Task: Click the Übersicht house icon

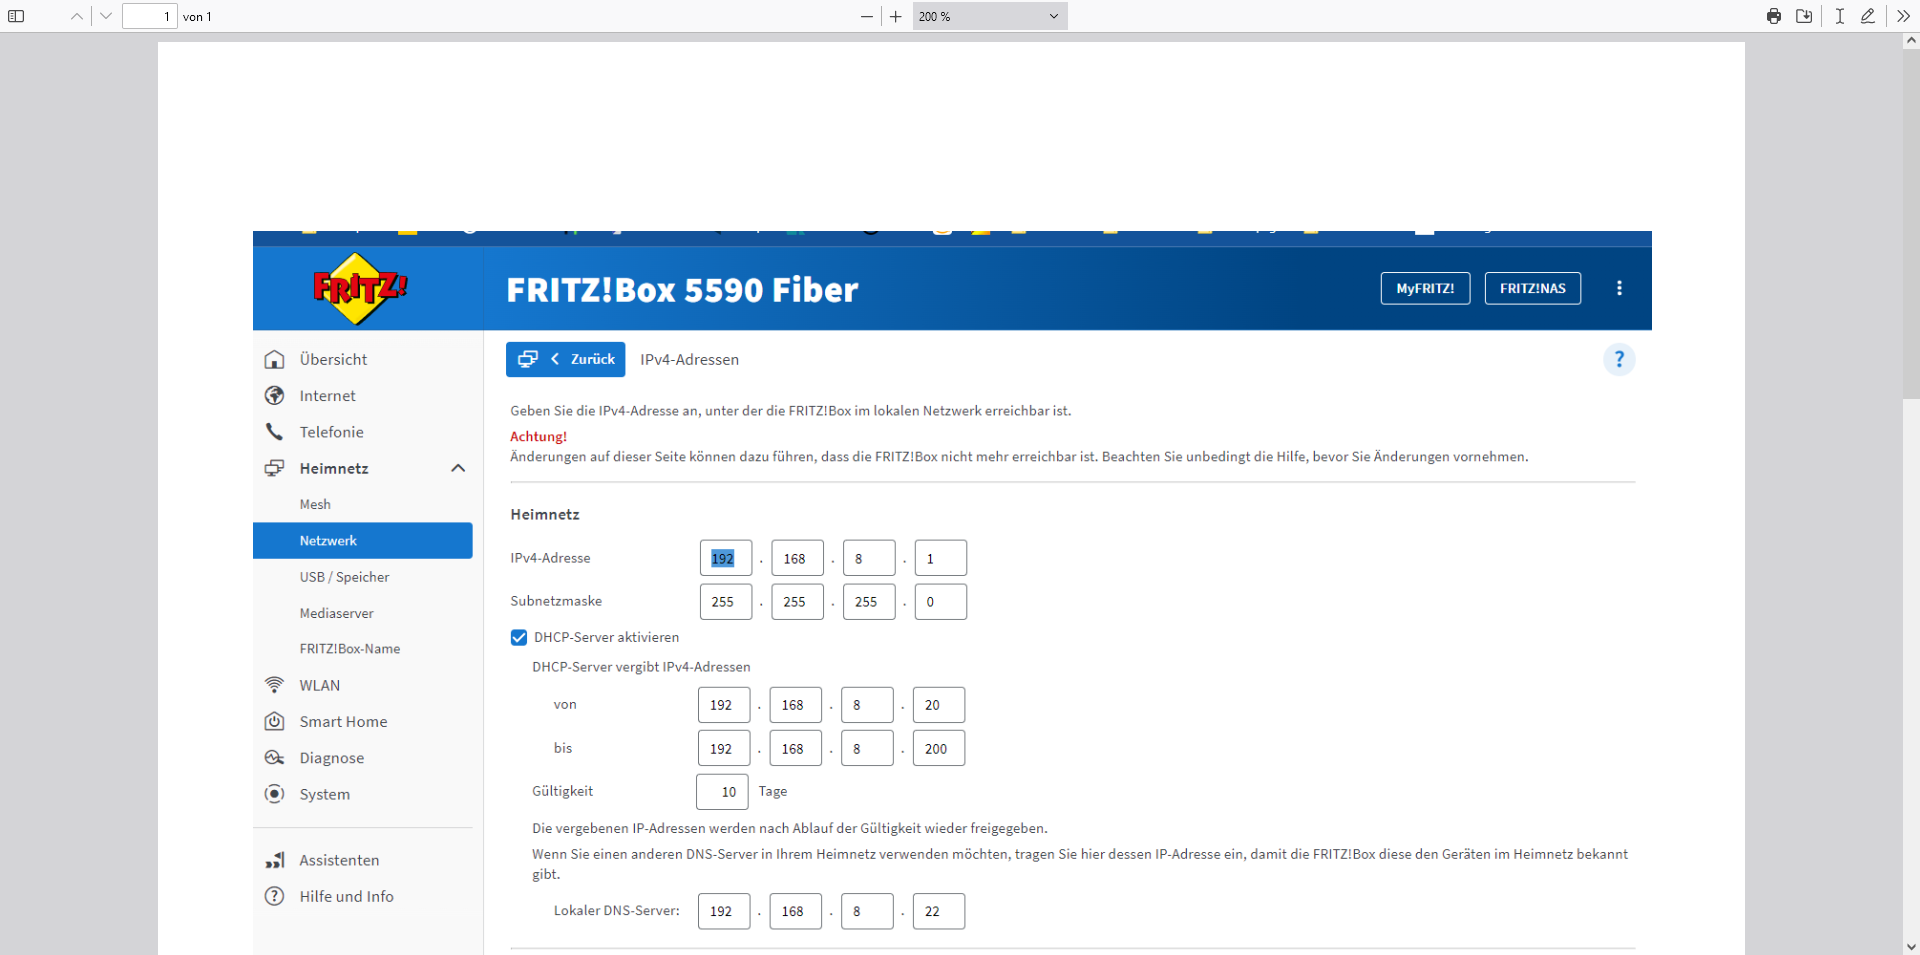Action: point(274,359)
